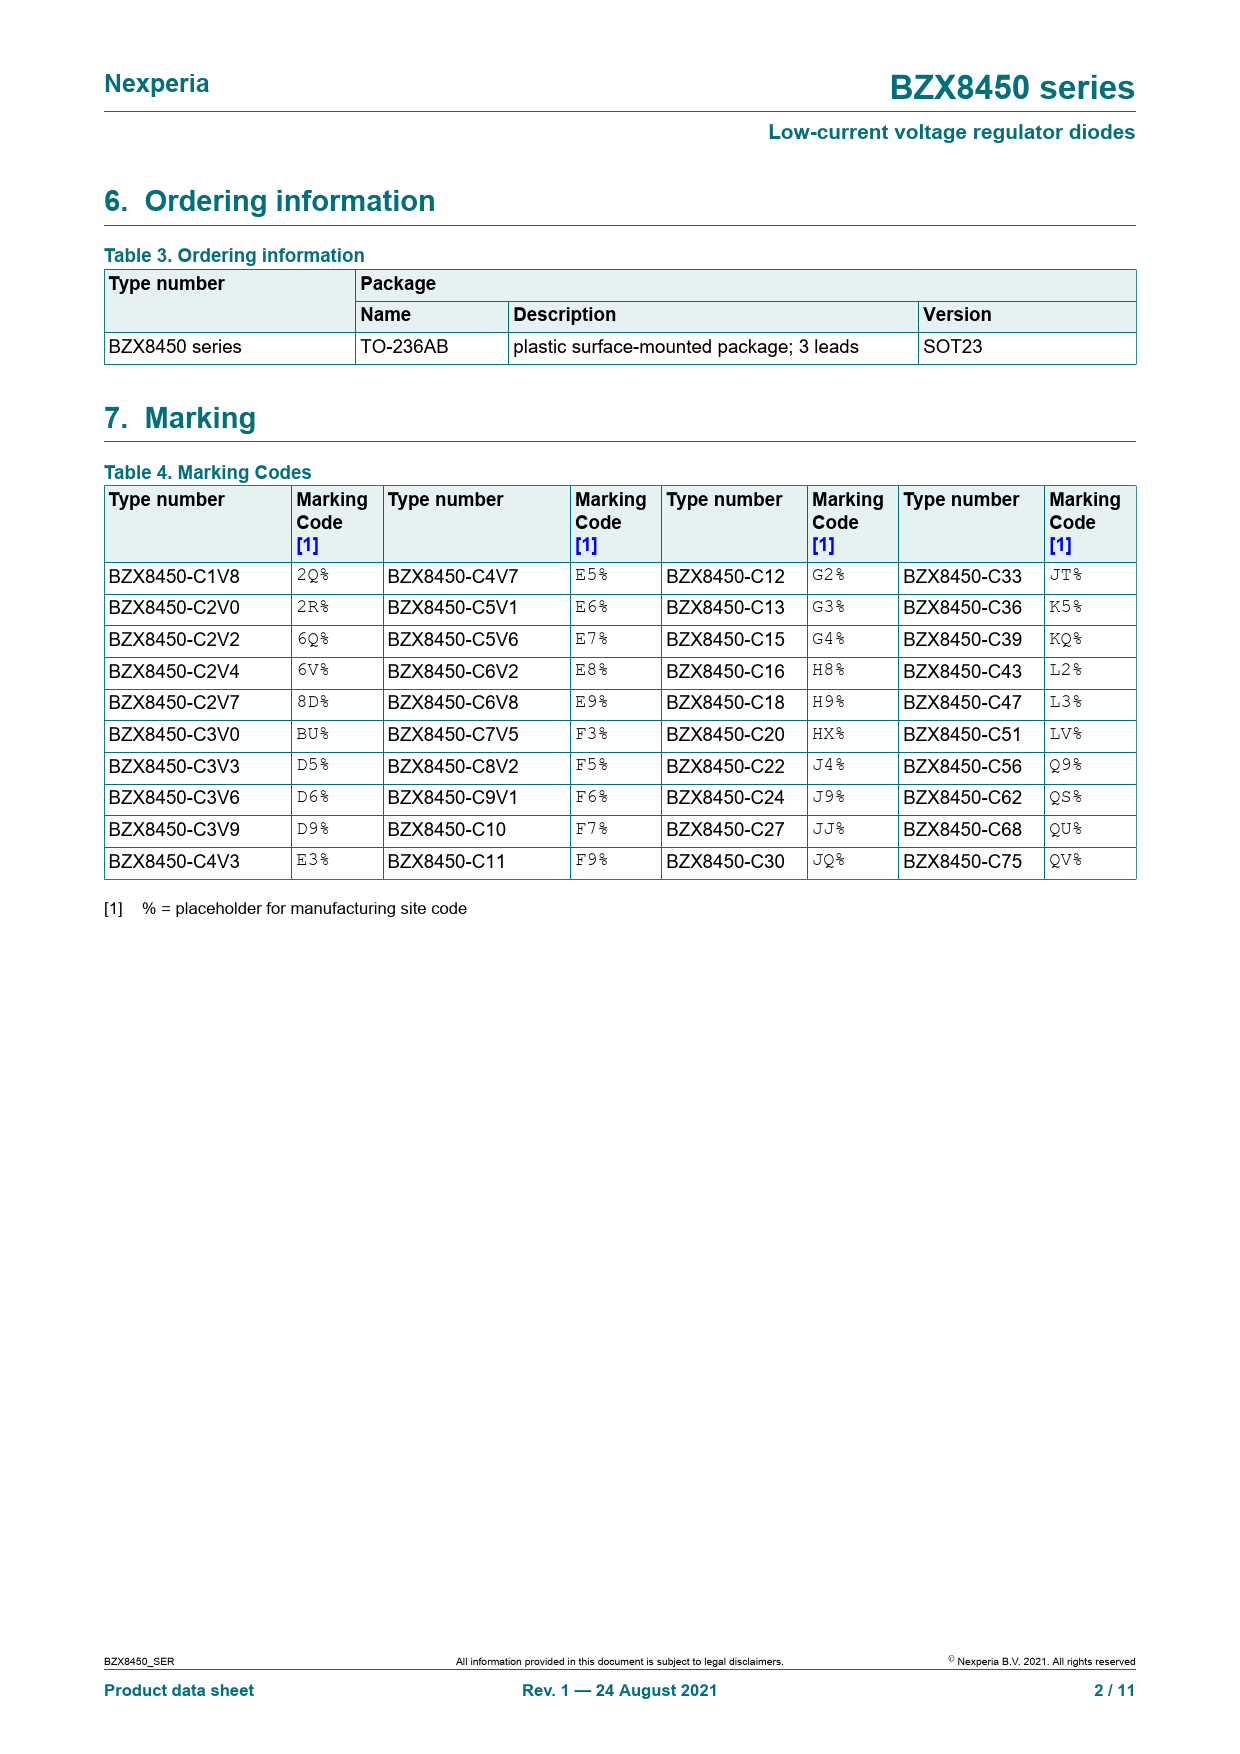Click the BZX8450-C1V8 type number cell
The width and height of the screenshot is (1240, 1754).
174,577
